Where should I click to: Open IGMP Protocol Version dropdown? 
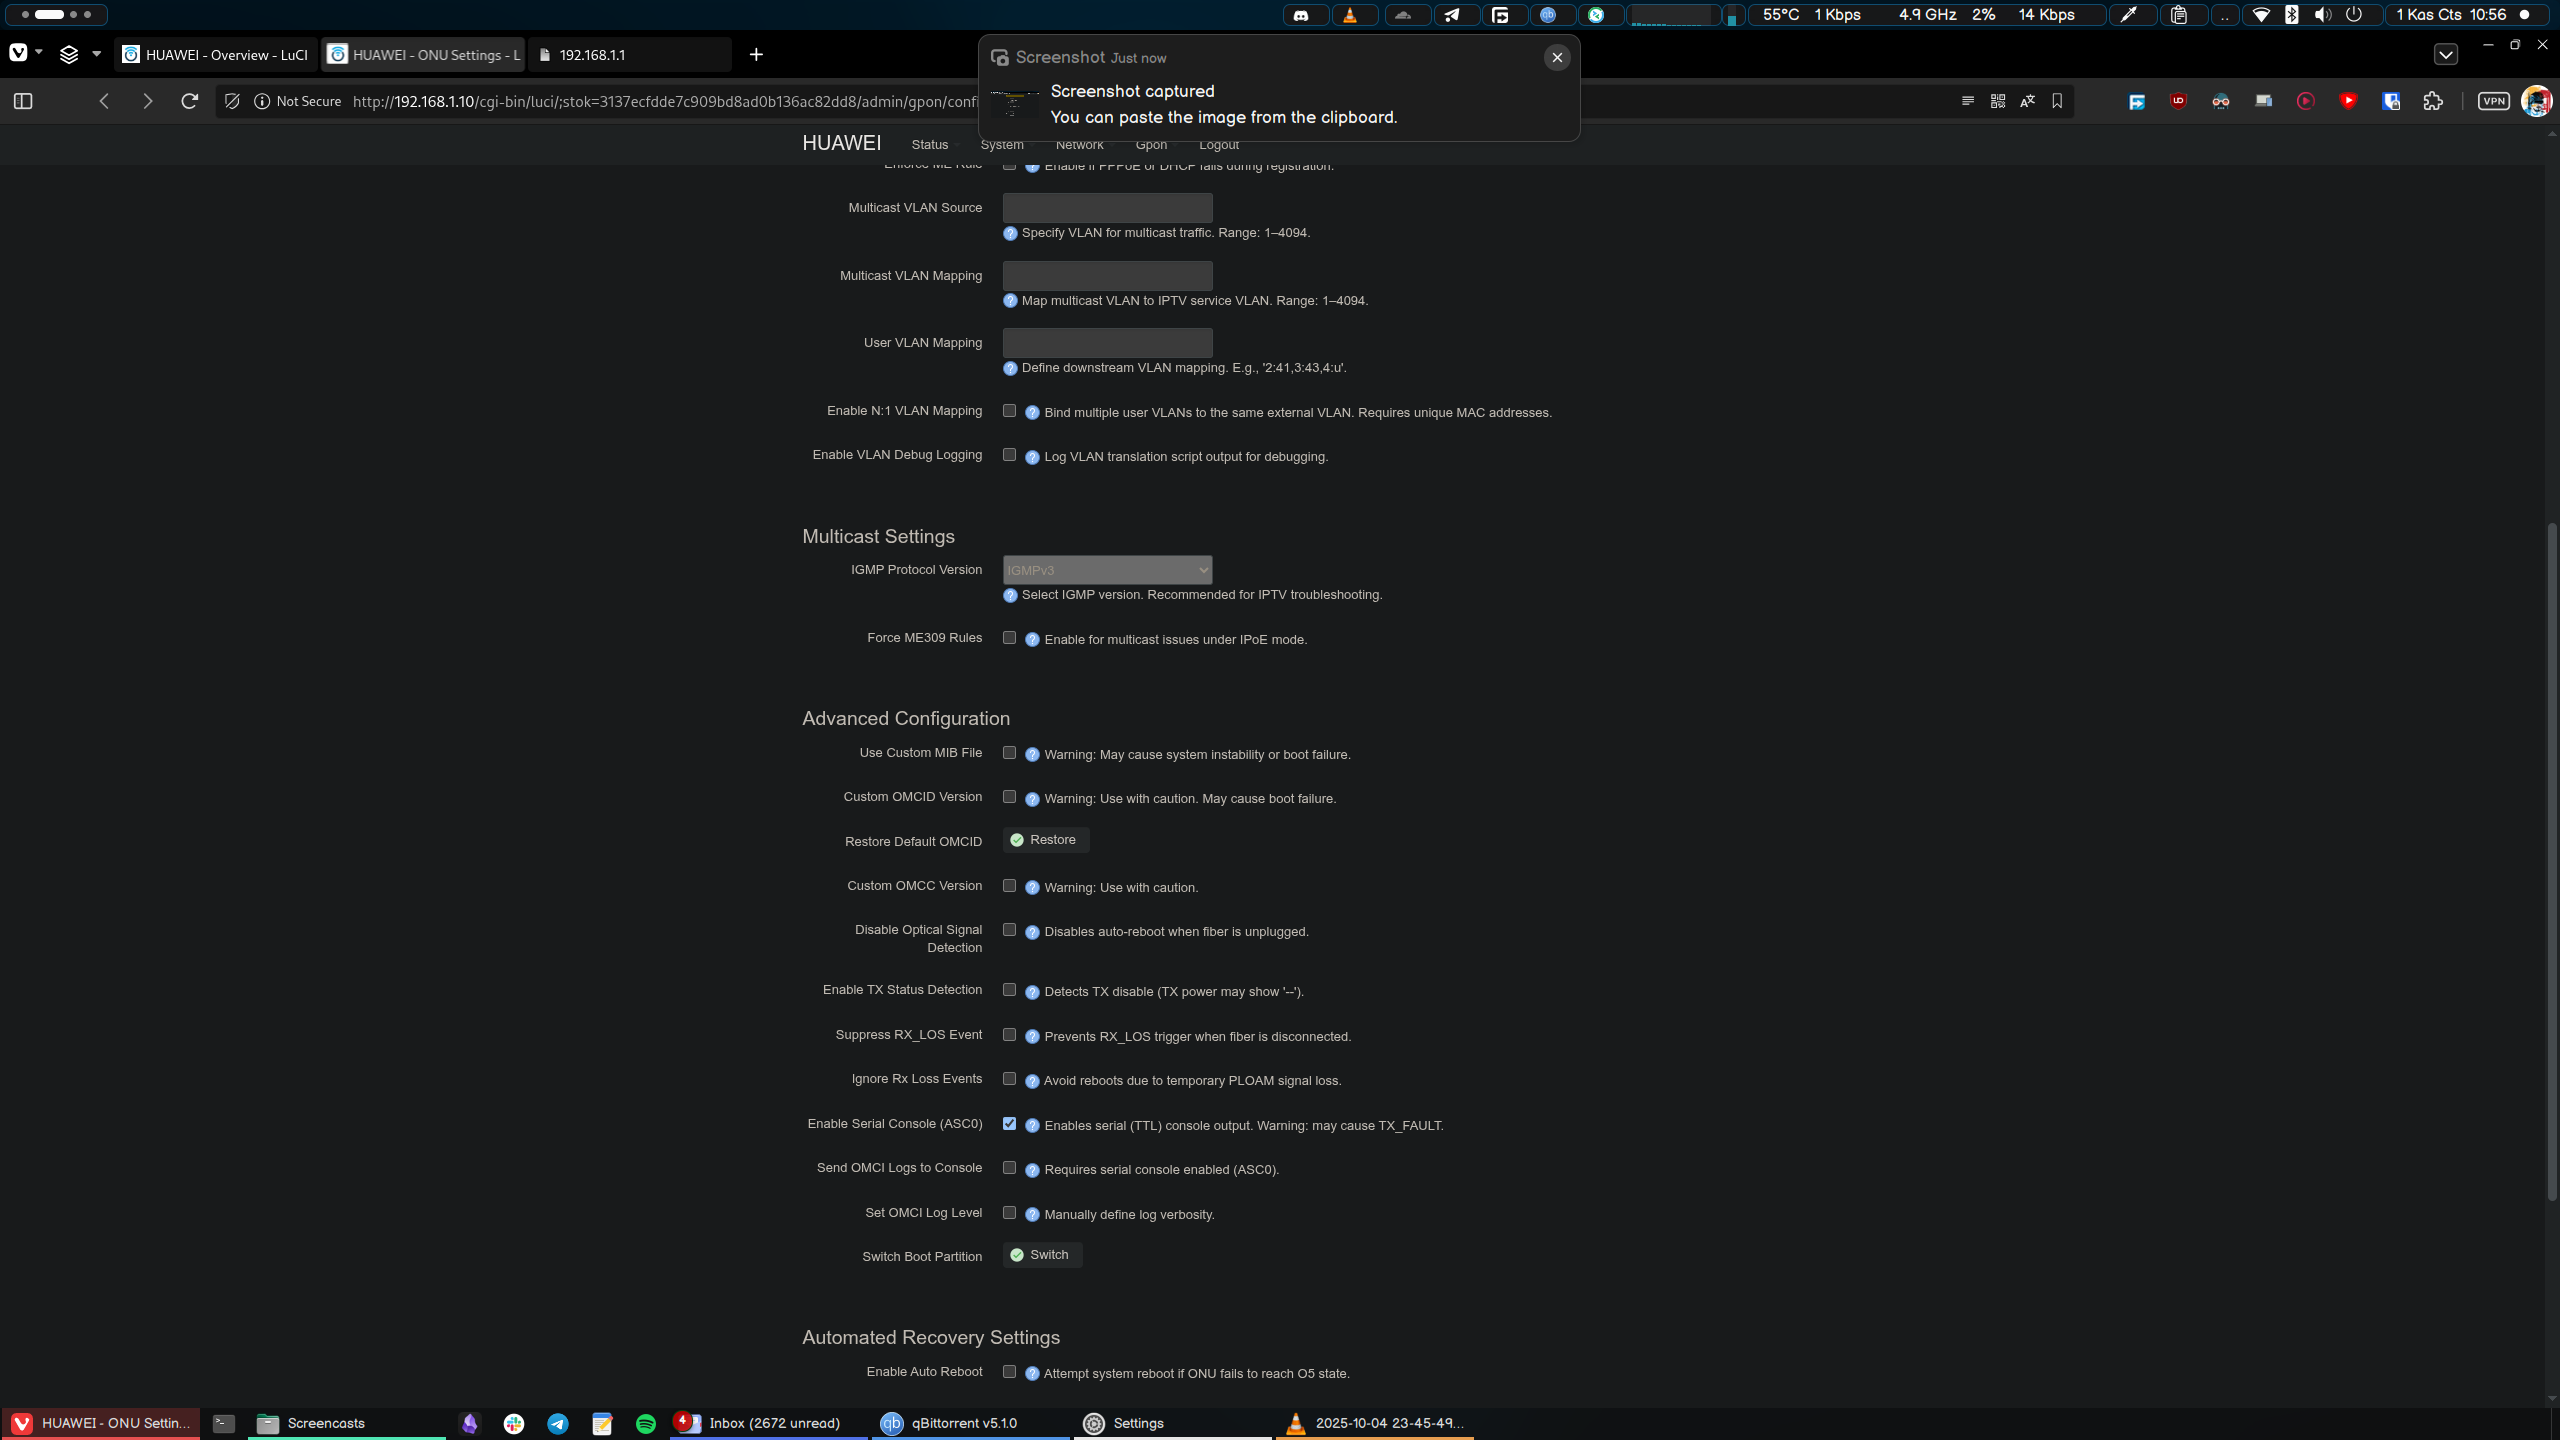[1107, 570]
